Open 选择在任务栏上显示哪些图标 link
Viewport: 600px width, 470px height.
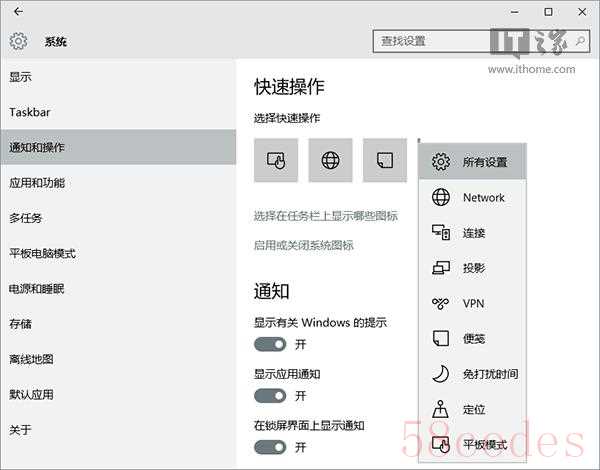[x=325, y=216]
